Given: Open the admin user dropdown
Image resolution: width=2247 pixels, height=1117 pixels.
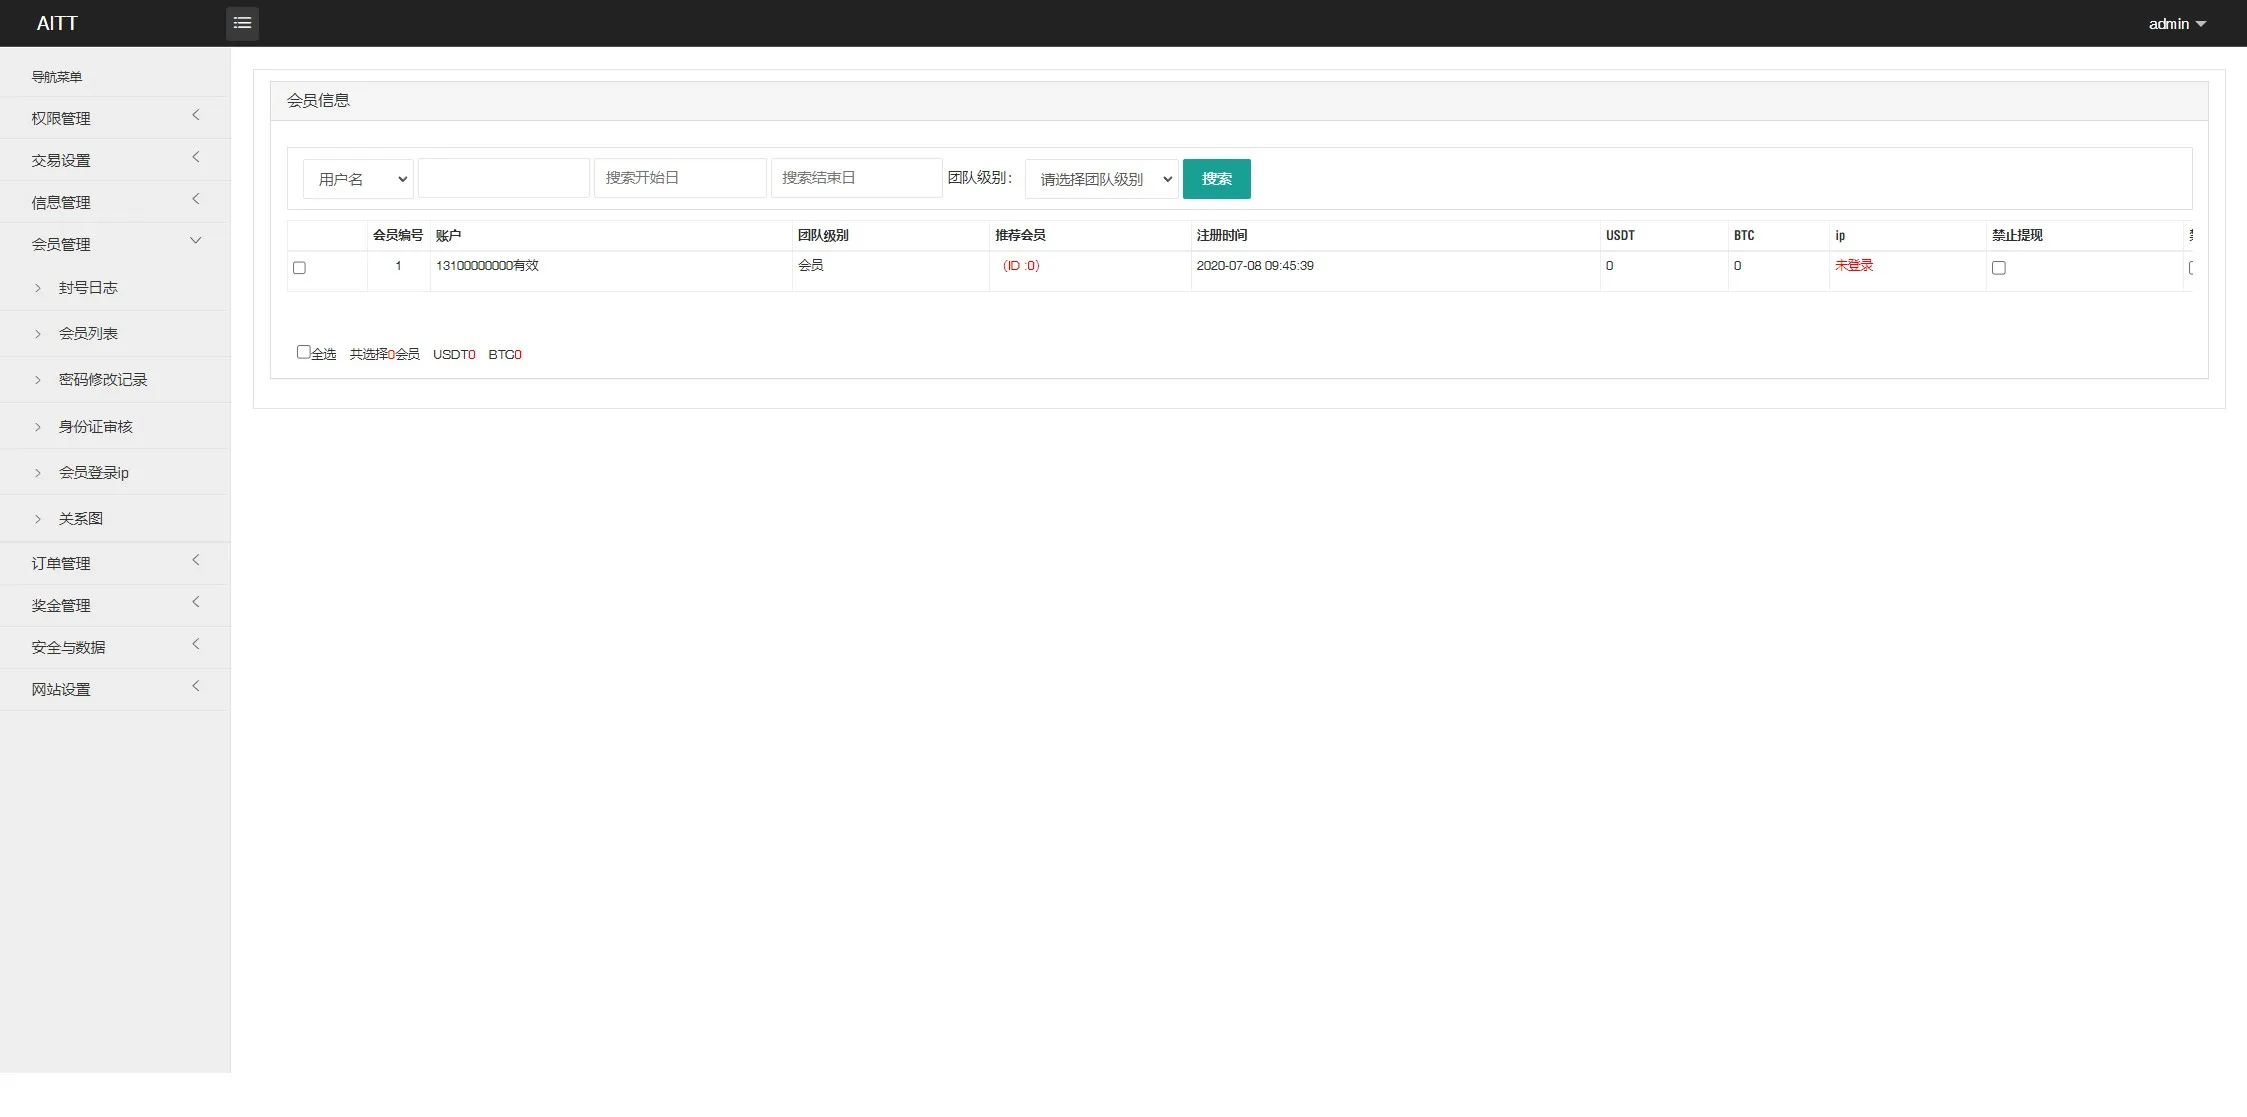Looking at the screenshot, I should coord(2176,24).
